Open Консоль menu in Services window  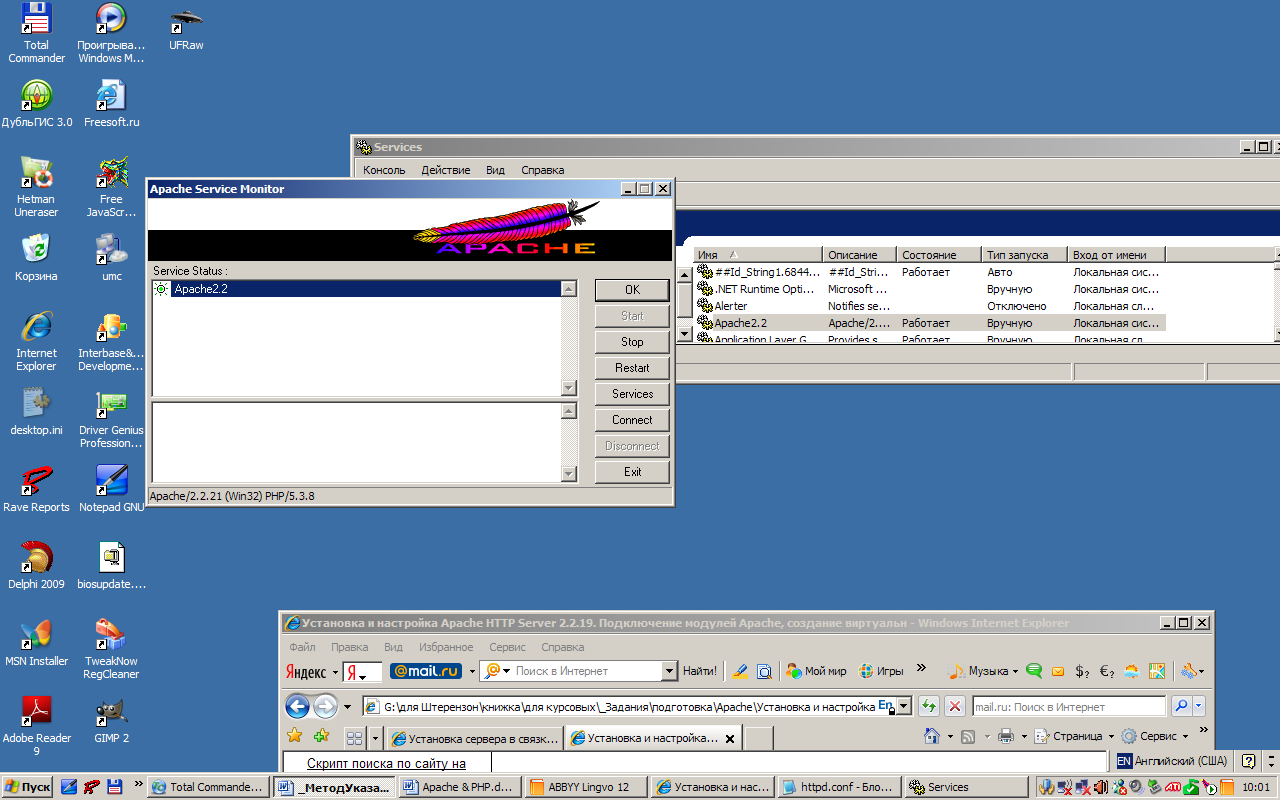384,170
